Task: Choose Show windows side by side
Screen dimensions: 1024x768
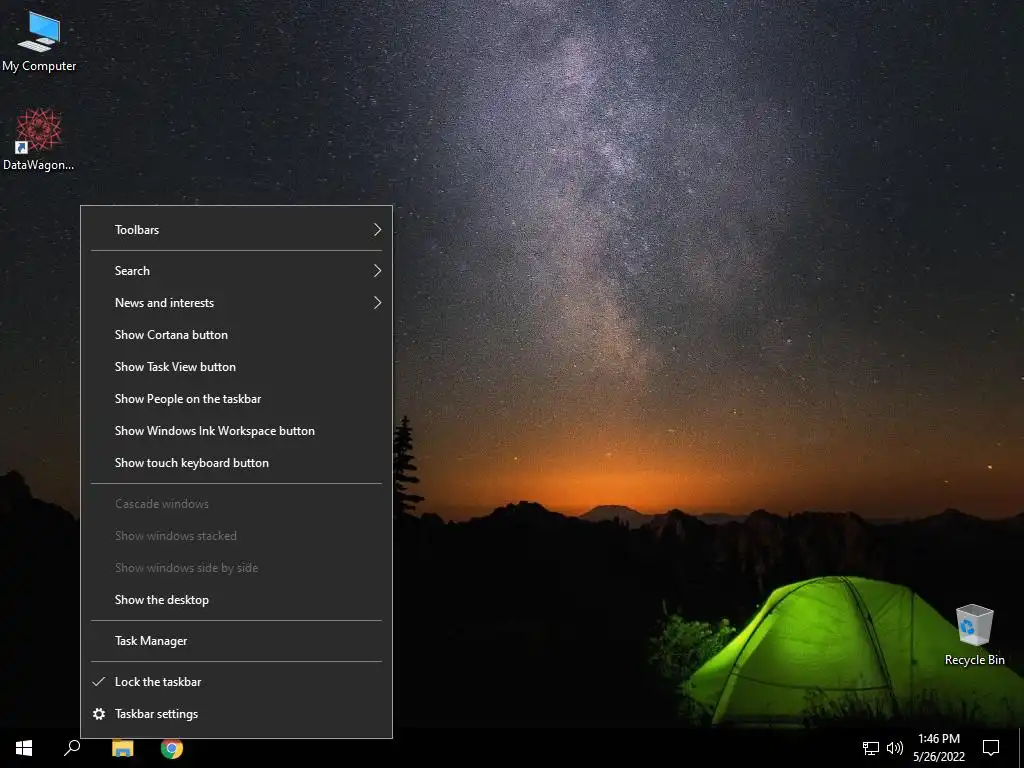Action: [x=236, y=568]
